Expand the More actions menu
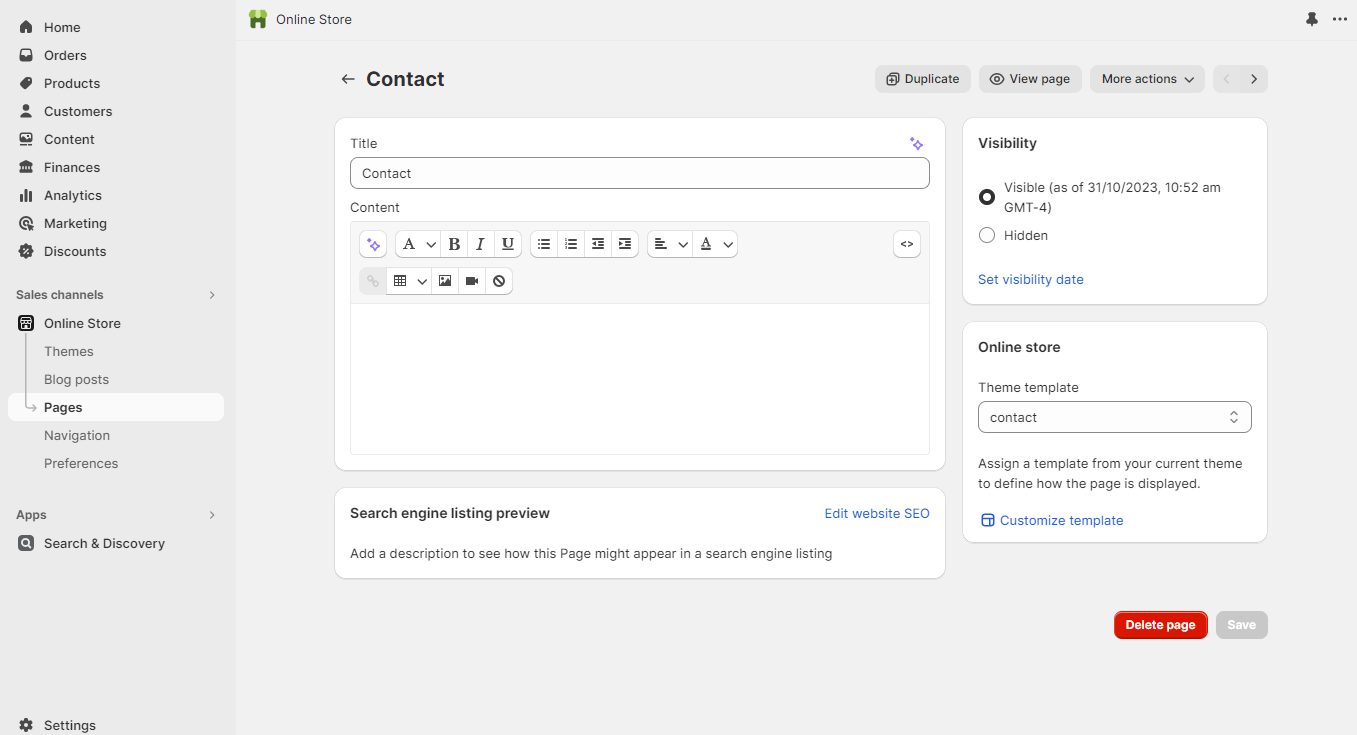Screen dimensions: 1357x735 click(x=1147, y=79)
